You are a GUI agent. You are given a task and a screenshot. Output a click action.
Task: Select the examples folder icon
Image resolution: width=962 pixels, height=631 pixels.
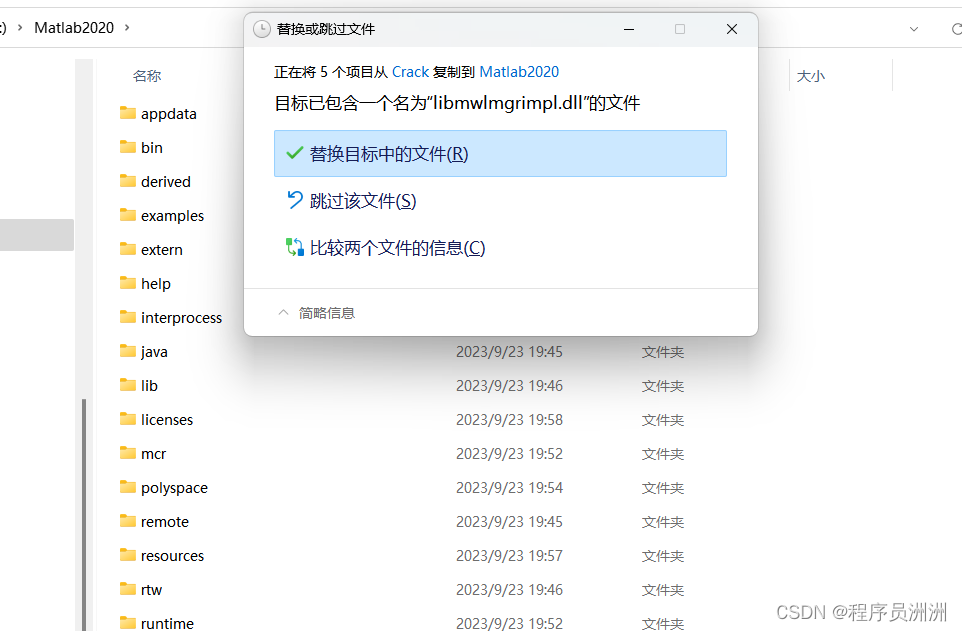pyautogui.click(x=128, y=215)
